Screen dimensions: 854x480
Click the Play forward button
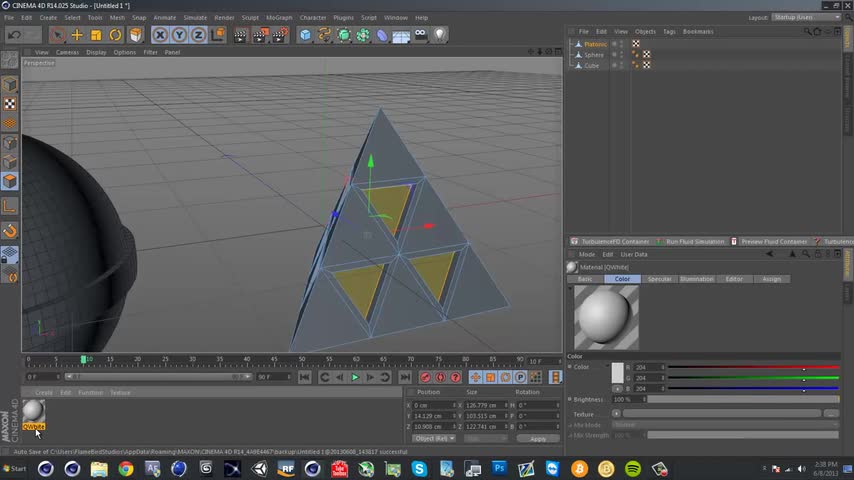click(355, 377)
